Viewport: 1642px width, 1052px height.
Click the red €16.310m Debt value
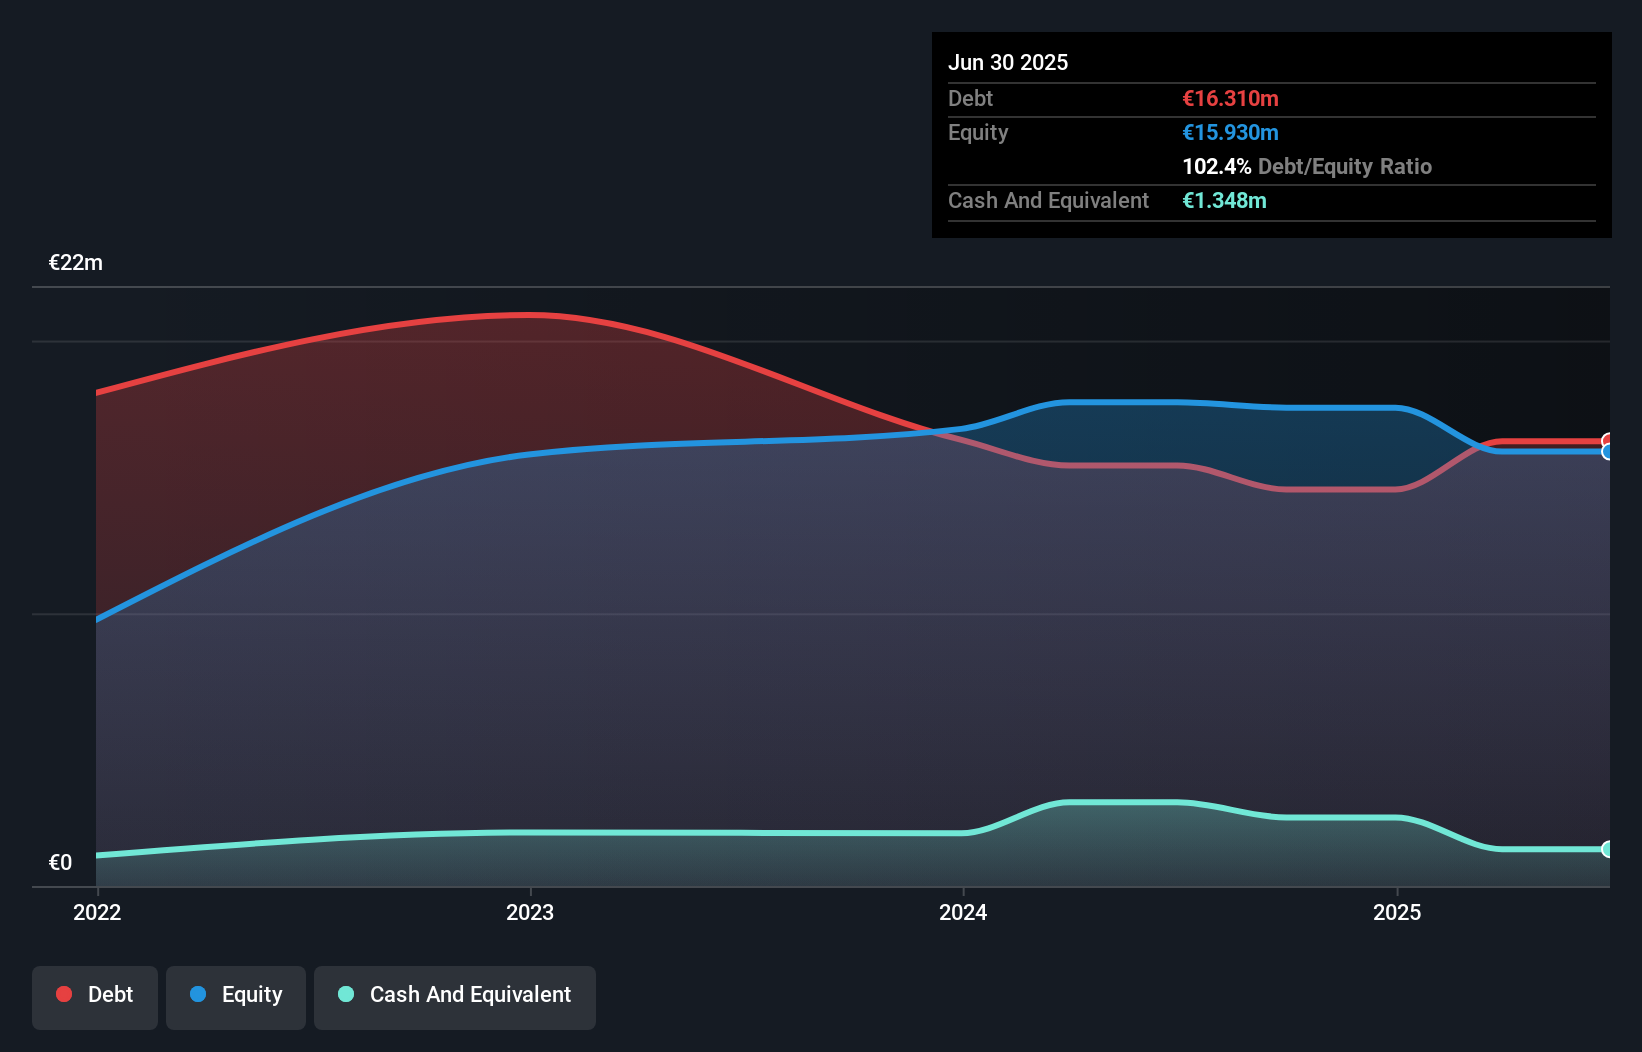[1230, 98]
